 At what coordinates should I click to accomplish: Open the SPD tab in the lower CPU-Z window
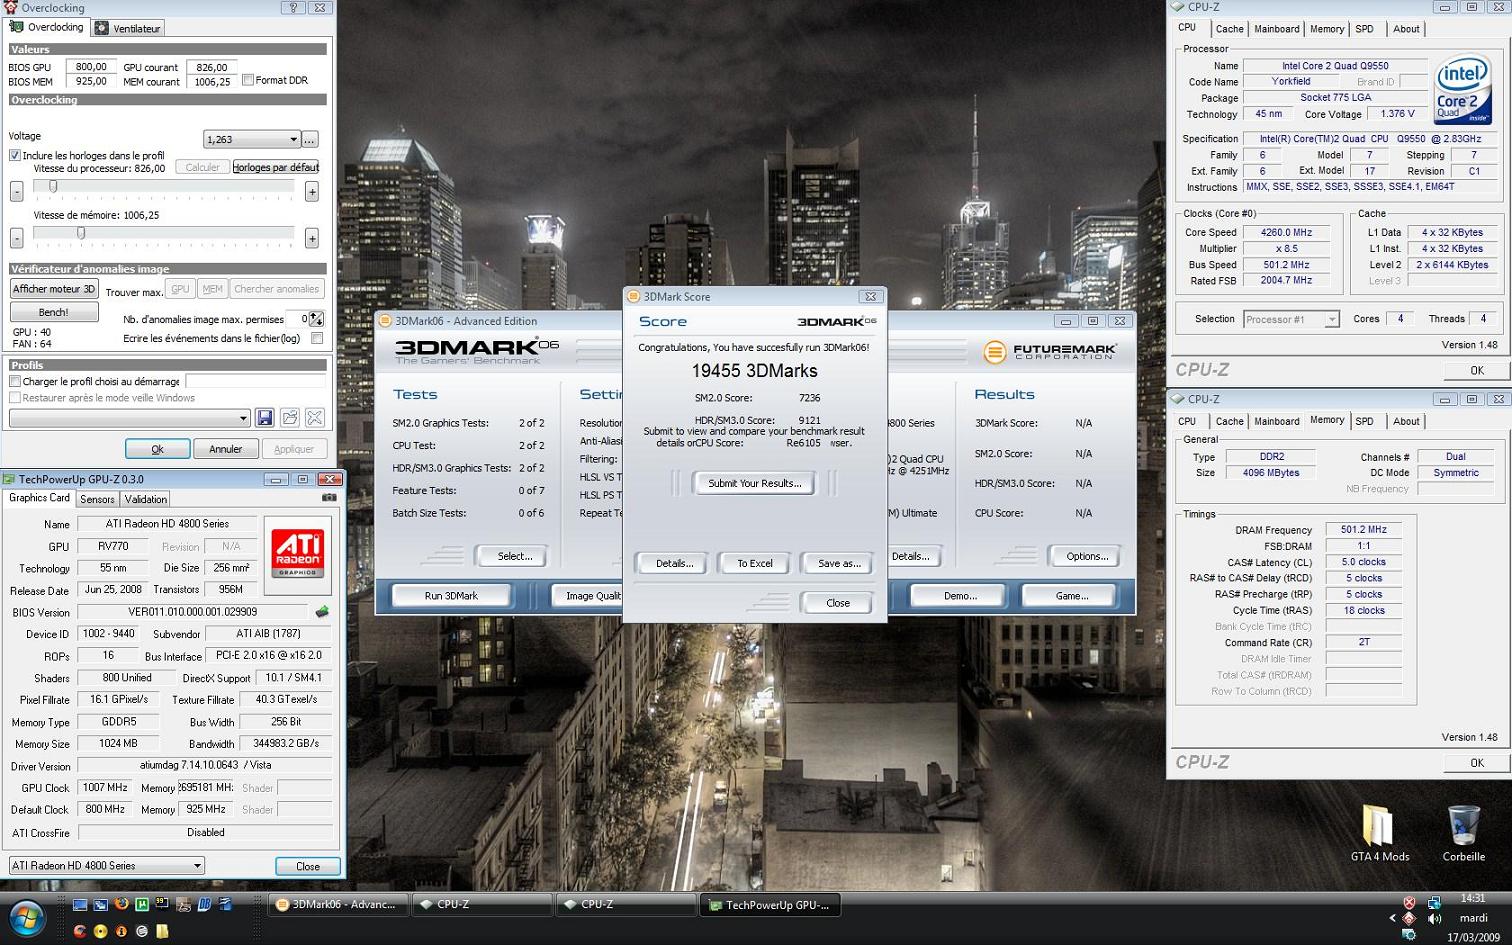tap(1364, 421)
